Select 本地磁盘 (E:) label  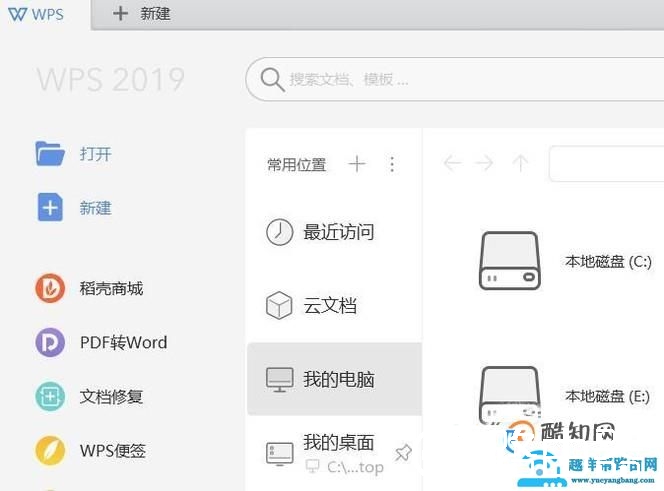point(607,397)
